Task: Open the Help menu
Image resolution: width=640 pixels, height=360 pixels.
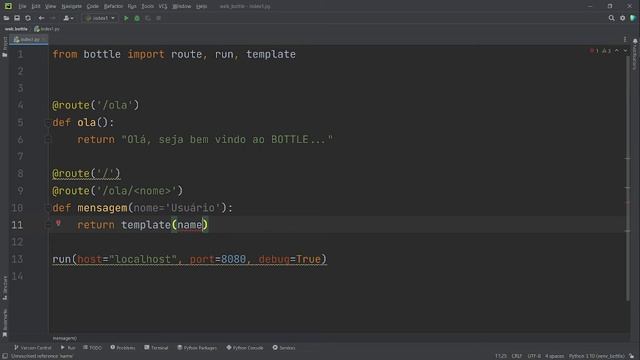Action: tap(201, 6)
